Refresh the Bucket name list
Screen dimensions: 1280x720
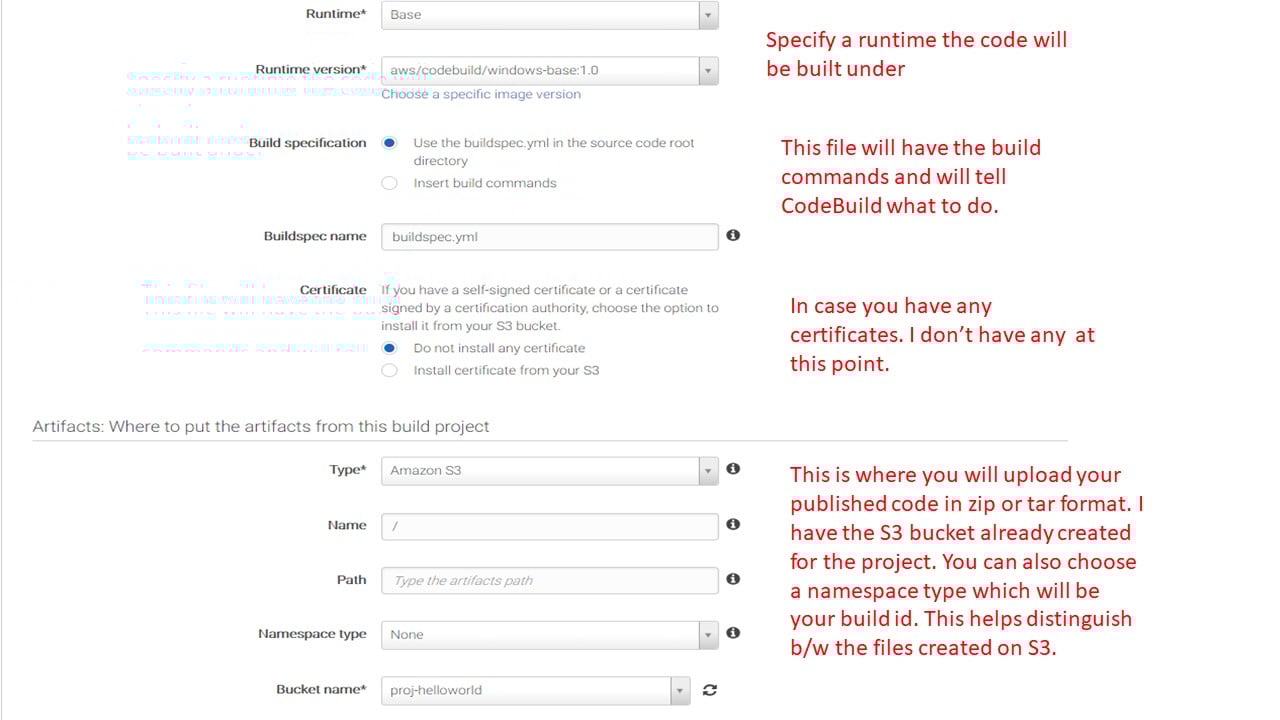[x=710, y=690]
